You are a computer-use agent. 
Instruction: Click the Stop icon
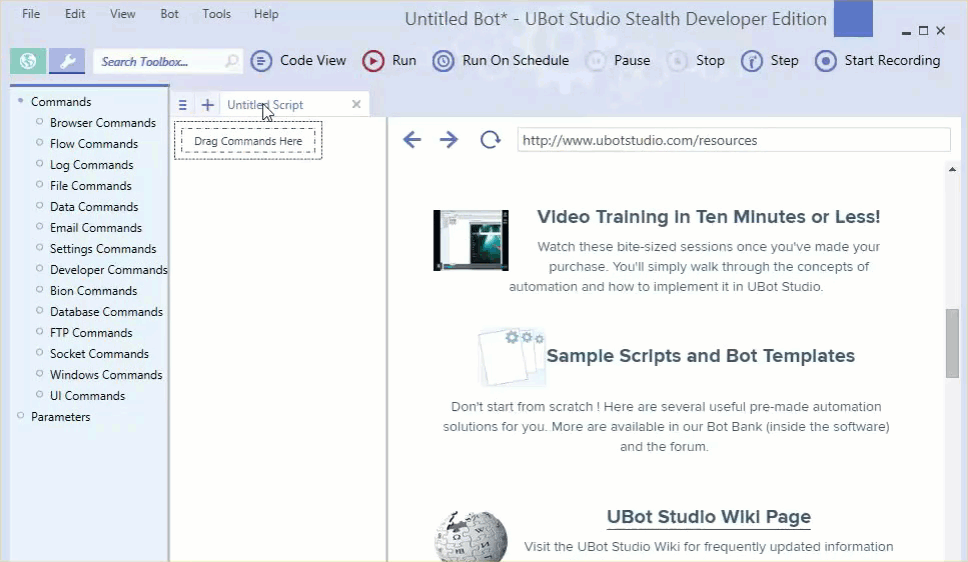[677, 61]
